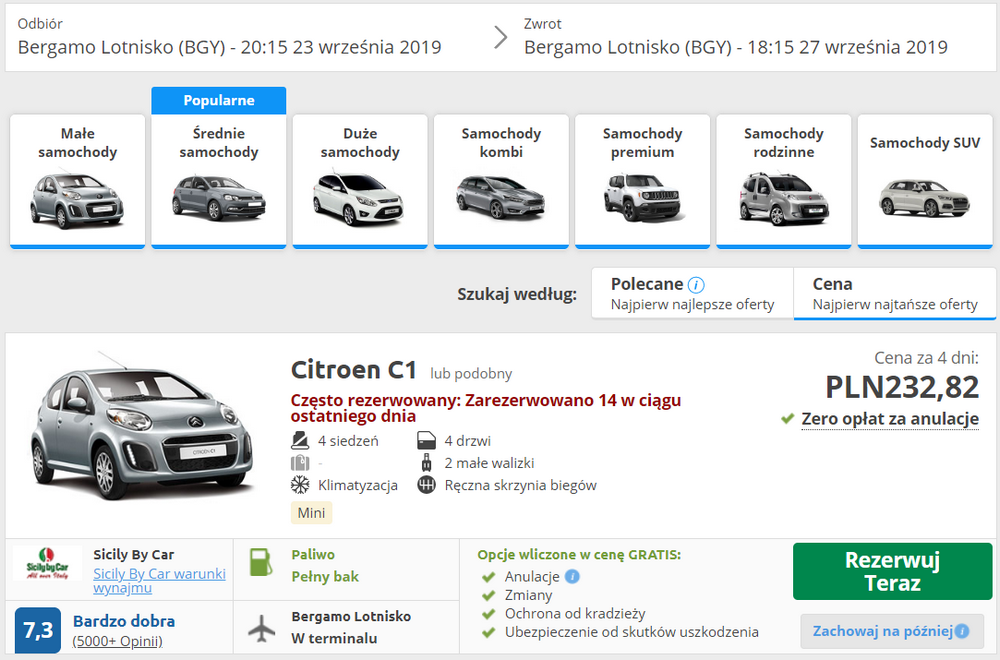
Task: Click the Jeep image in Samochody premium
Action: click(x=642, y=198)
